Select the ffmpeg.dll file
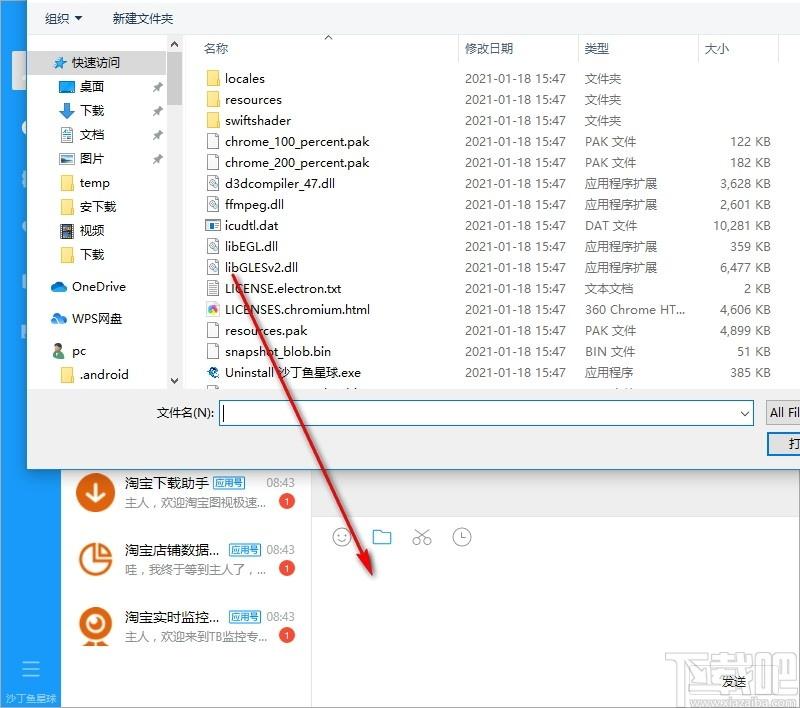The image size is (800, 708). coord(254,205)
